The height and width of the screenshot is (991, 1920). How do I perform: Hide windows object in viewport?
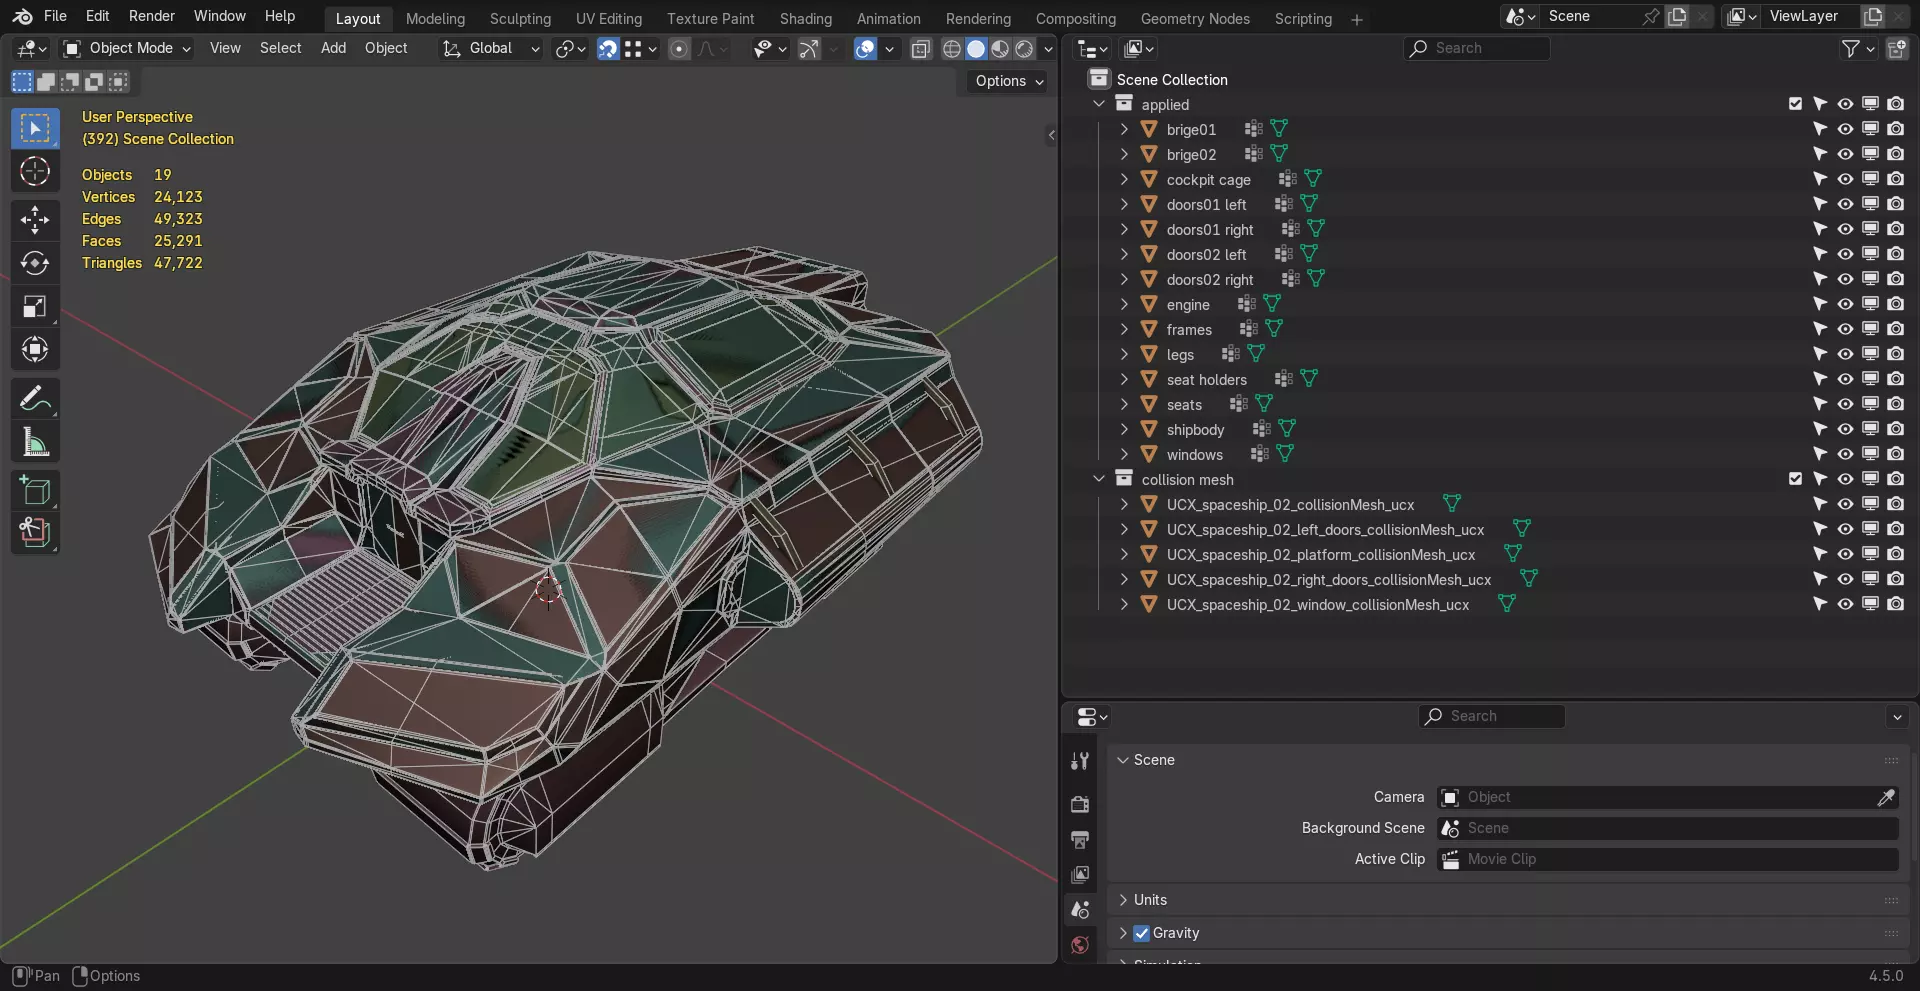pyautogui.click(x=1845, y=454)
